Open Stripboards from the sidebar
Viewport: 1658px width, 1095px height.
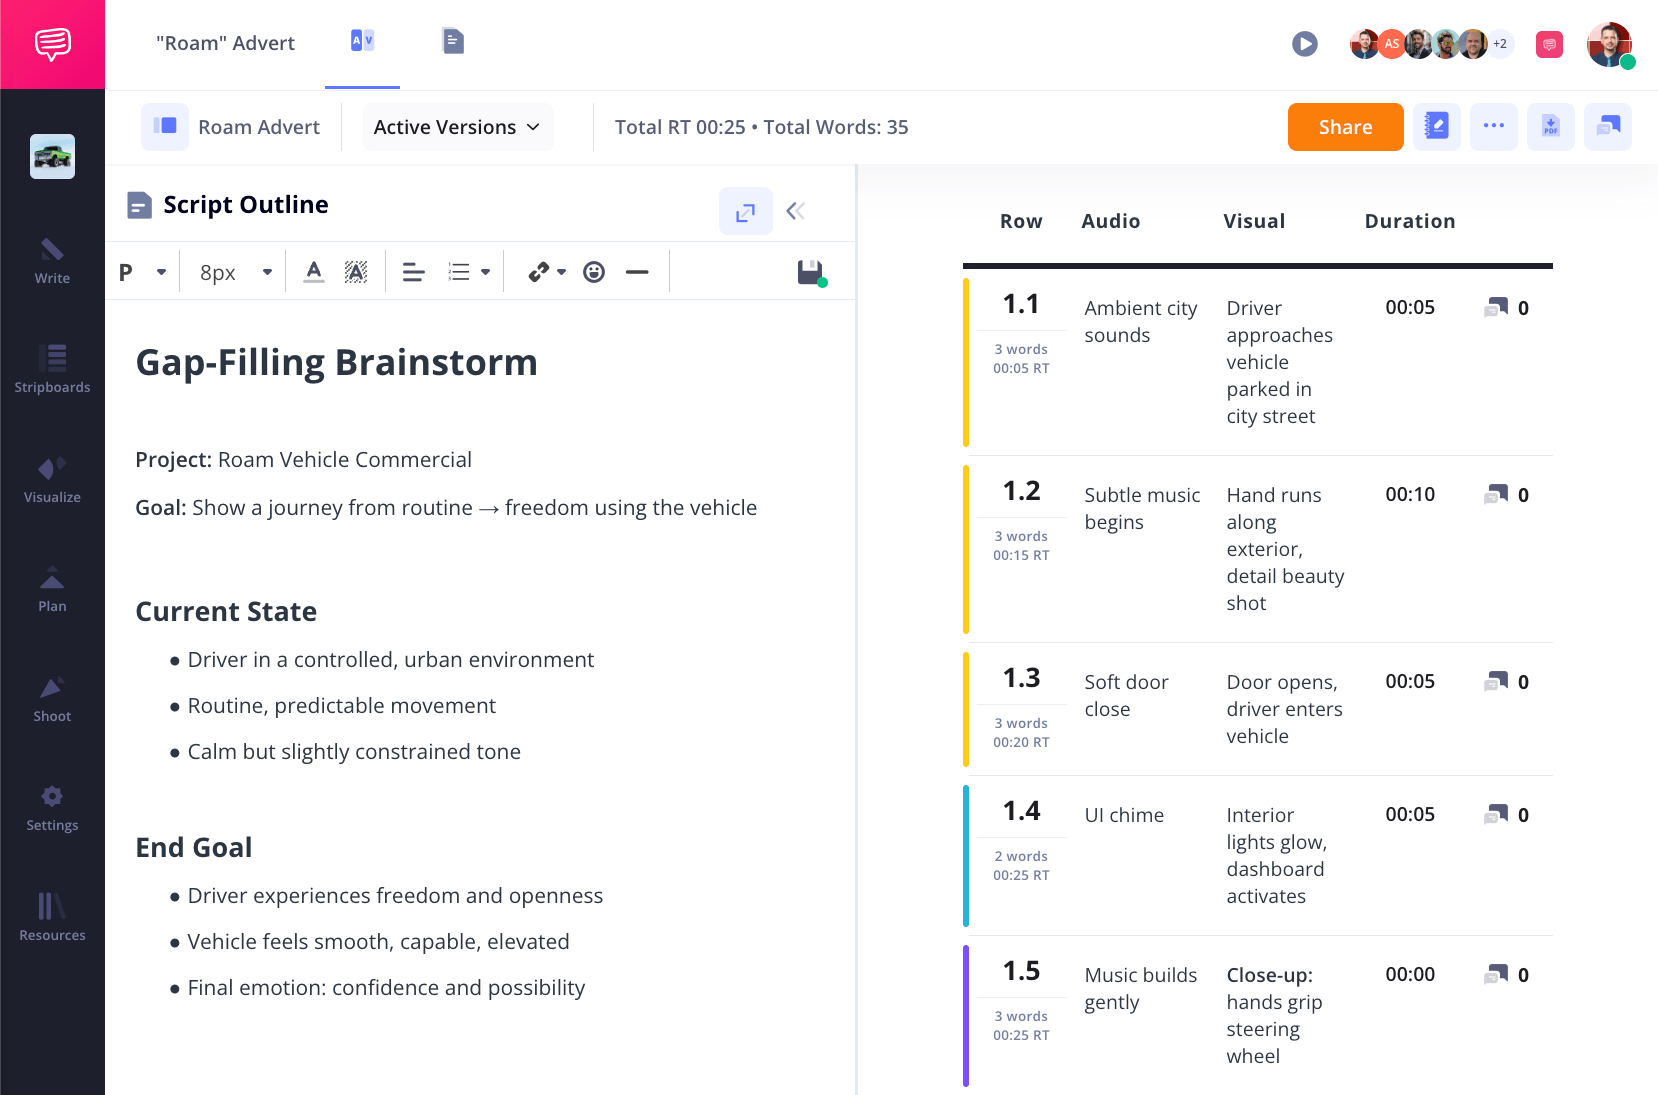[52, 369]
